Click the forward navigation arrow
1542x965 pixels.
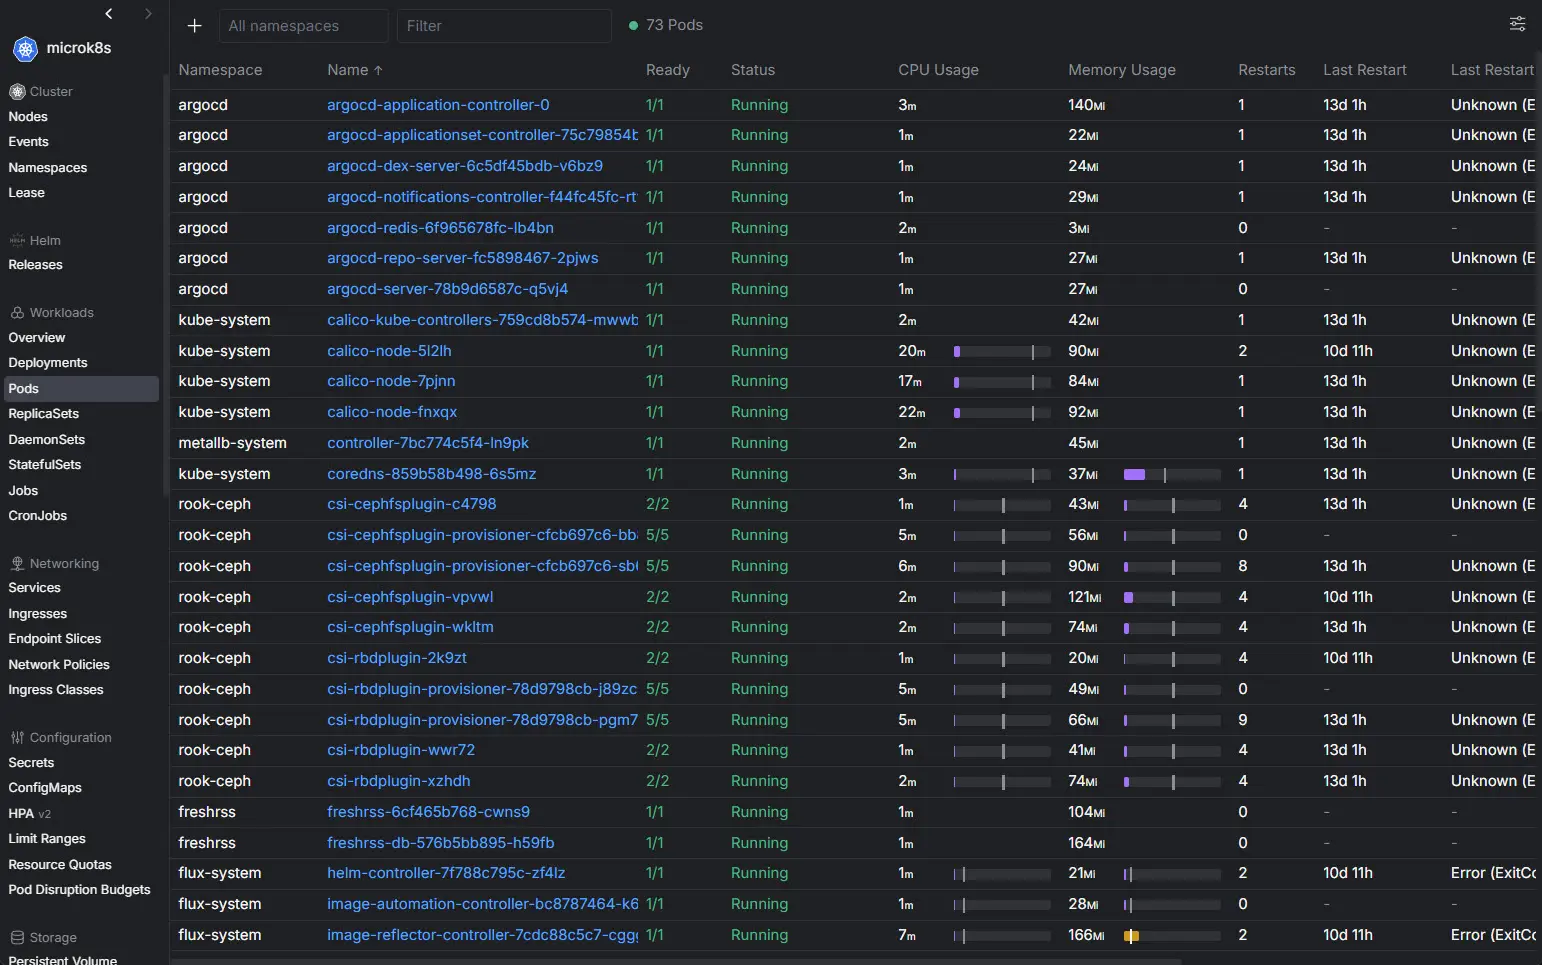pos(148,14)
